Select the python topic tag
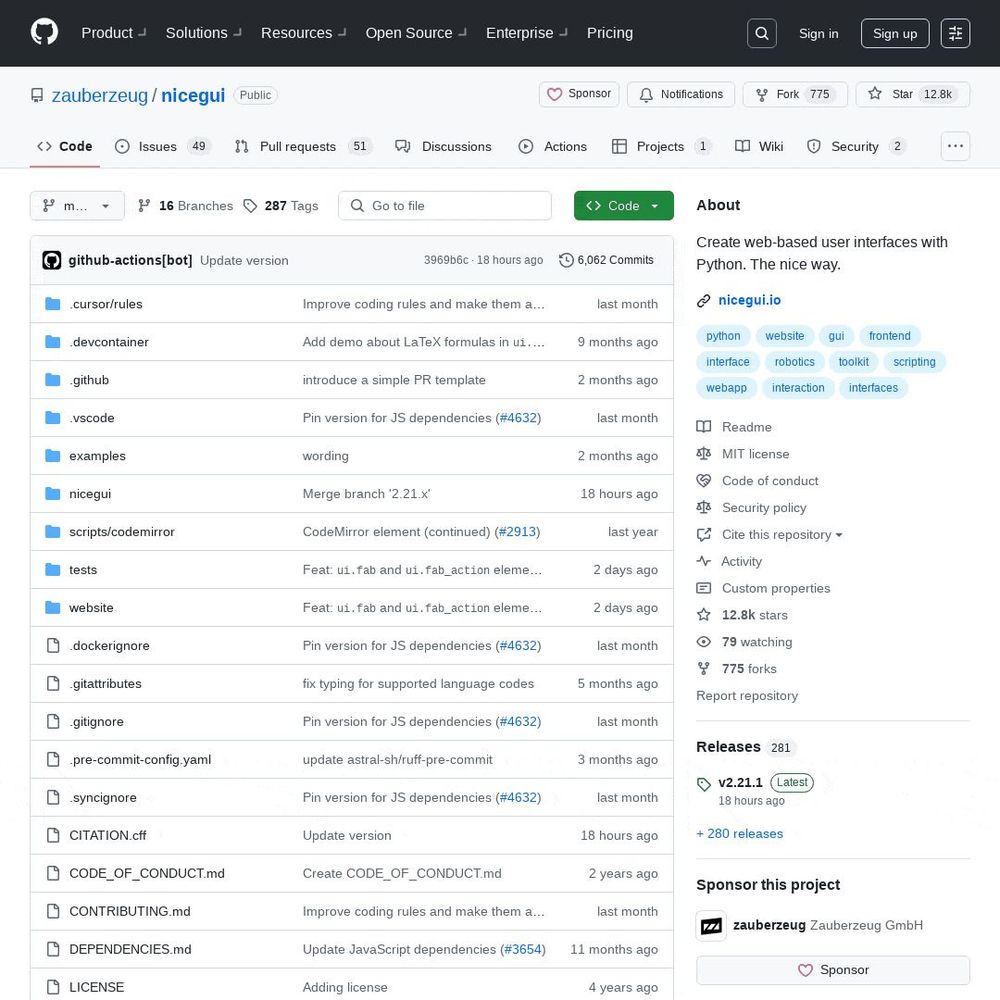 point(723,336)
